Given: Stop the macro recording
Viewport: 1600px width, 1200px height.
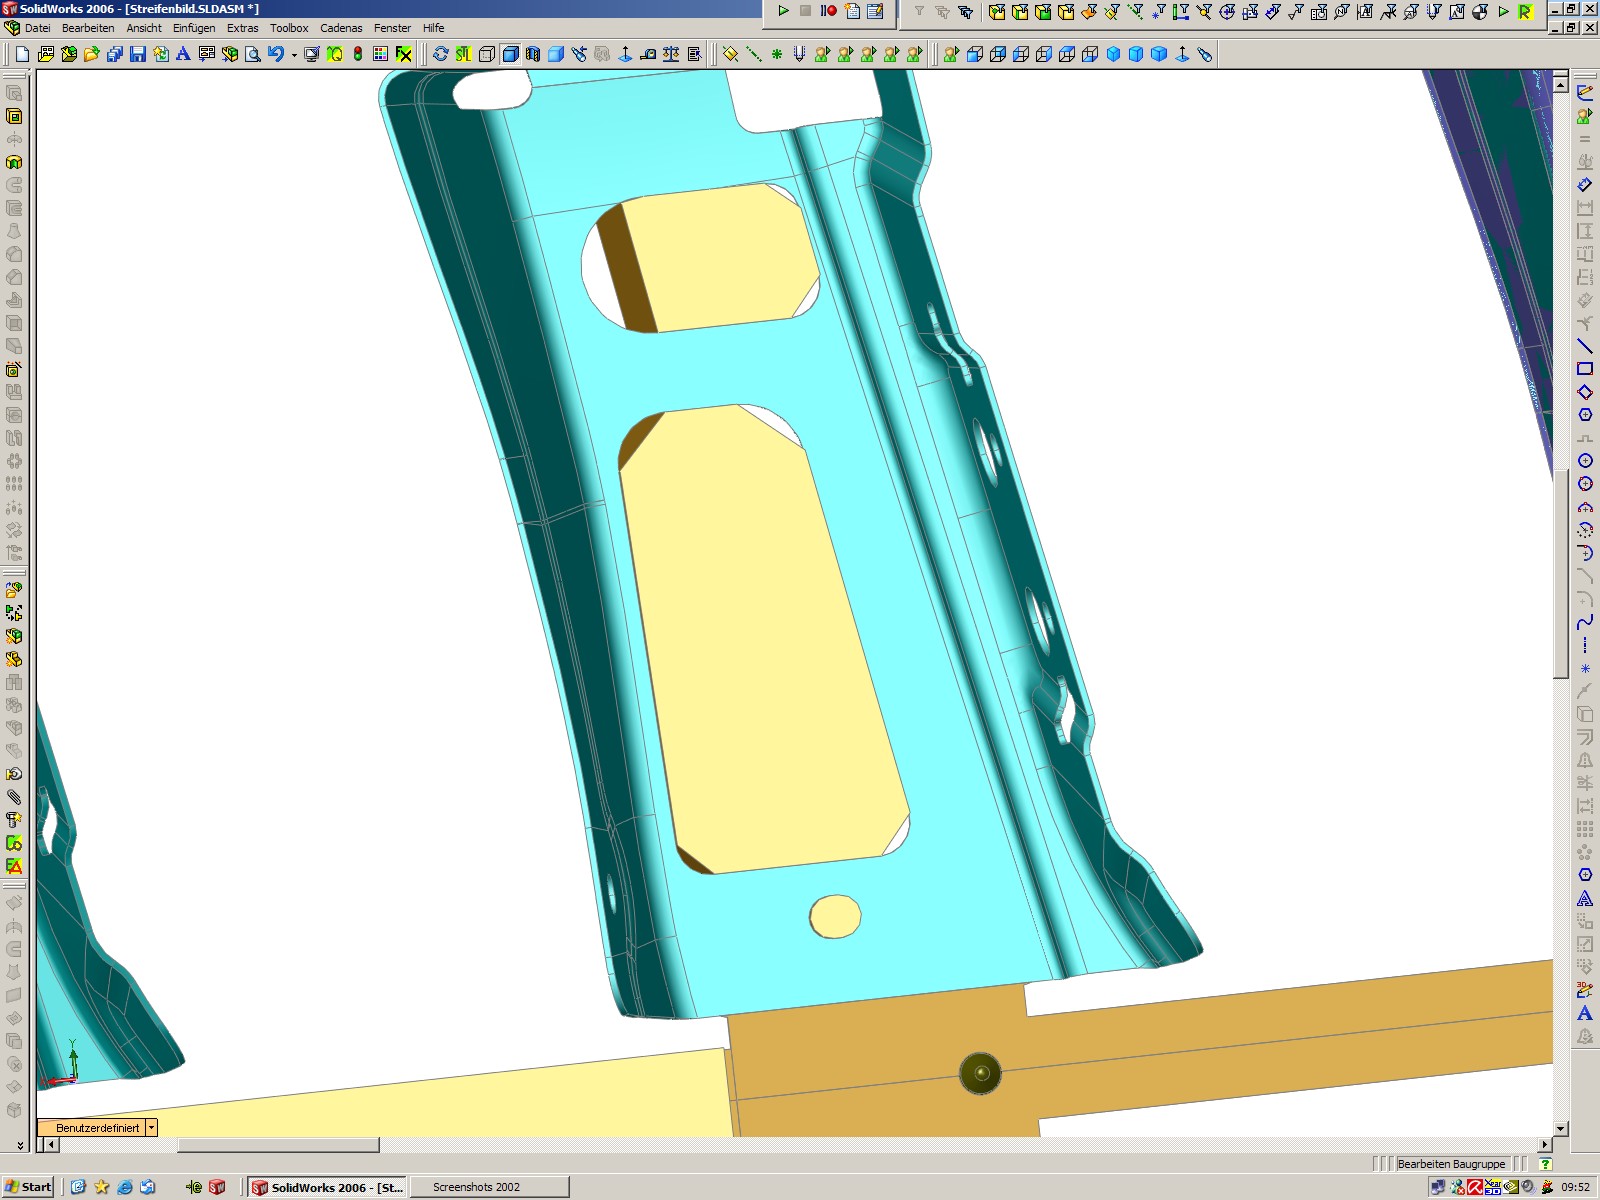Looking at the screenshot, I should pos(806,11).
